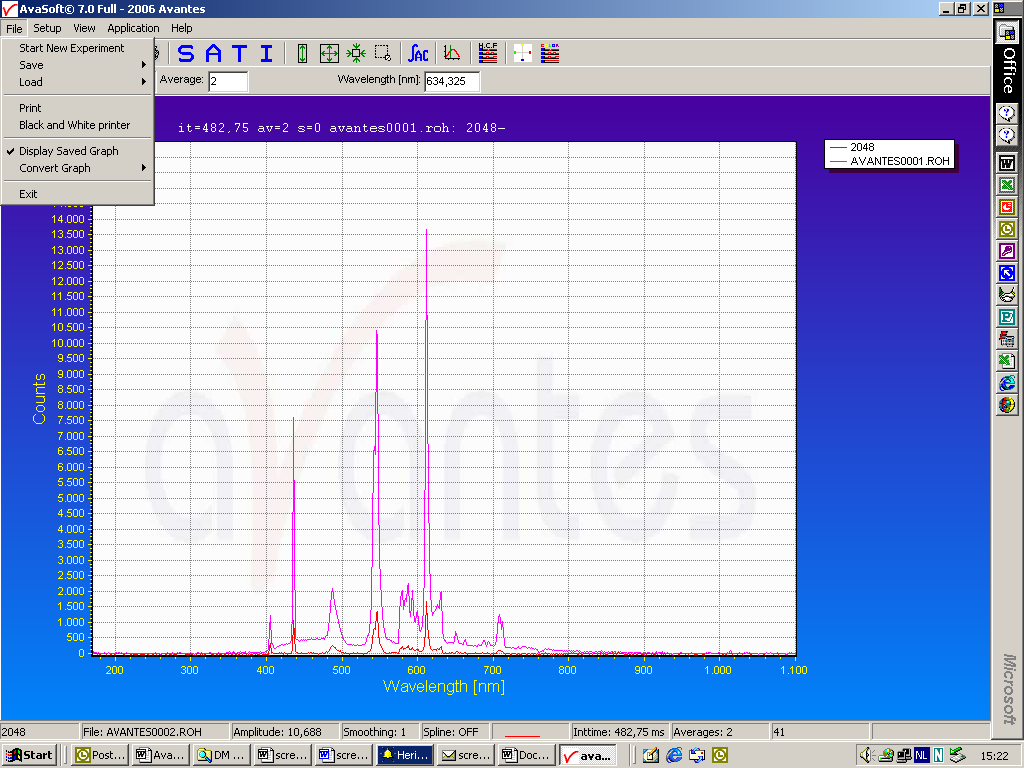The image size is (1024, 768).
Task: Click the open File menu title
Action: click(14, 28)
